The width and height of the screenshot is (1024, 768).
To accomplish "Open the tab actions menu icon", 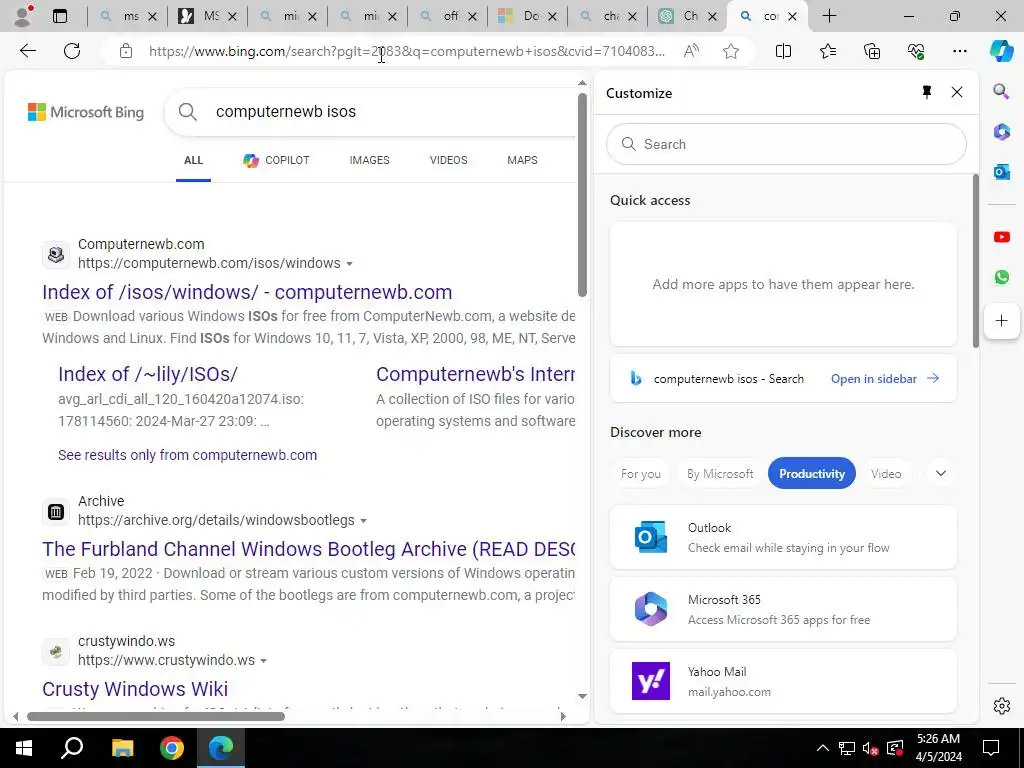I will click(x=60, y=16).
